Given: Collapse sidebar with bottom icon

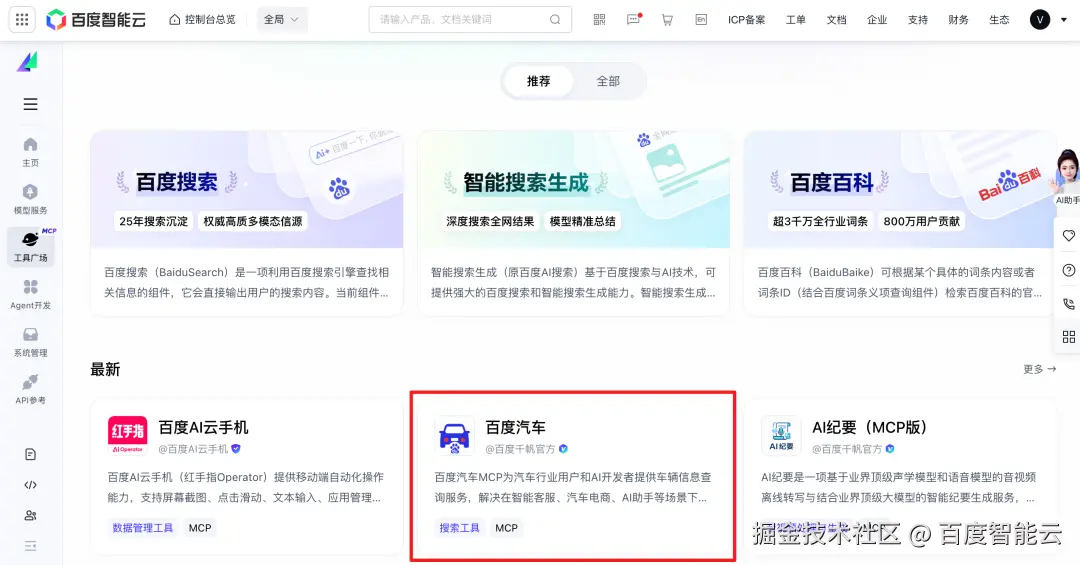Looking at the screenshot, I should point(30,546).
